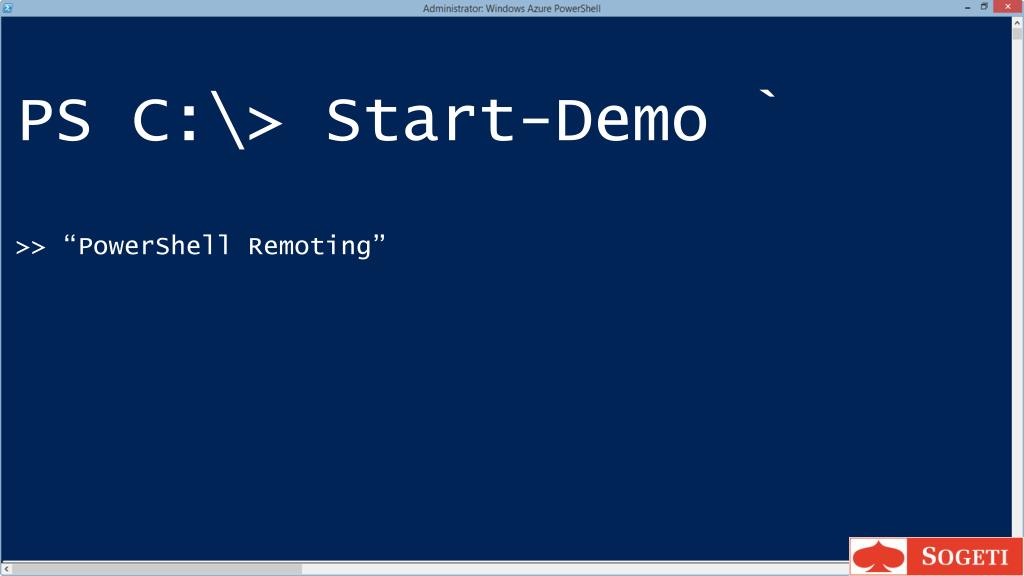Image resolution: width=1024 pixels, height=576 pixels.
Task: Restore down the PowerShell window
Action: coord(984,7)
